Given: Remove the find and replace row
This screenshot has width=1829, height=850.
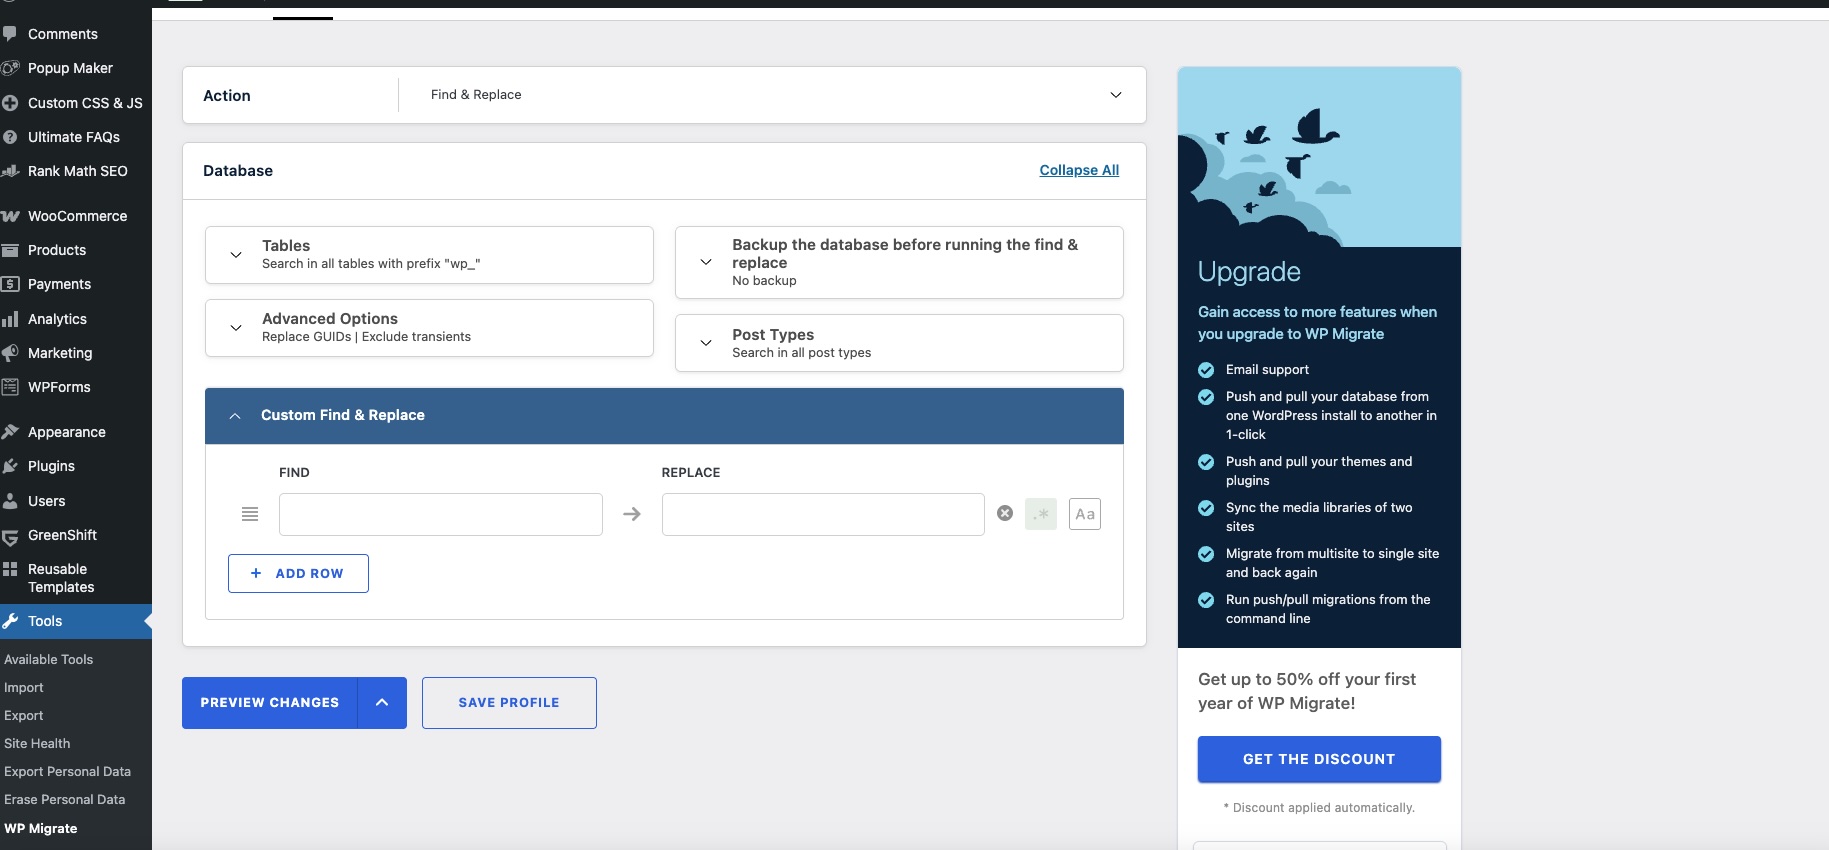Looking at the screenshot, I should pos(1005,513).
